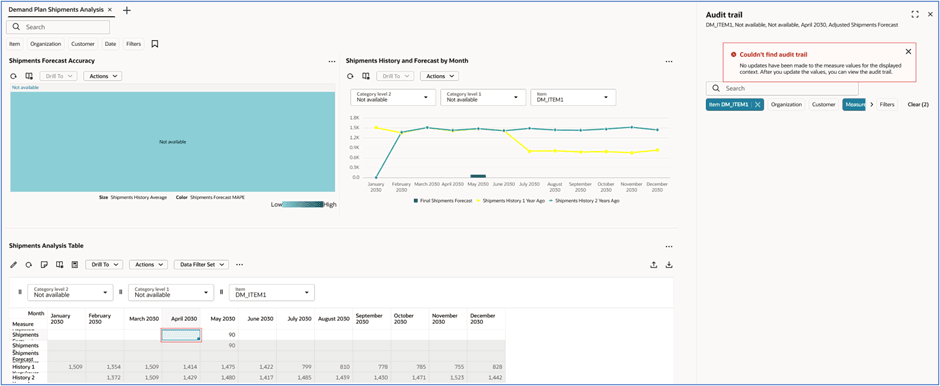Click Clear (2) in Audit trail

coord(918,104)
